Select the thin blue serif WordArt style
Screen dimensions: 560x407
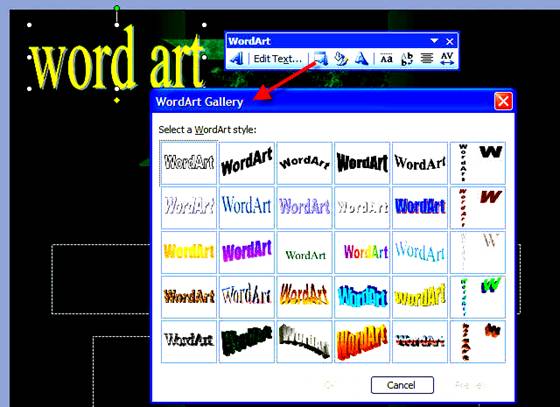click(247, 207)
